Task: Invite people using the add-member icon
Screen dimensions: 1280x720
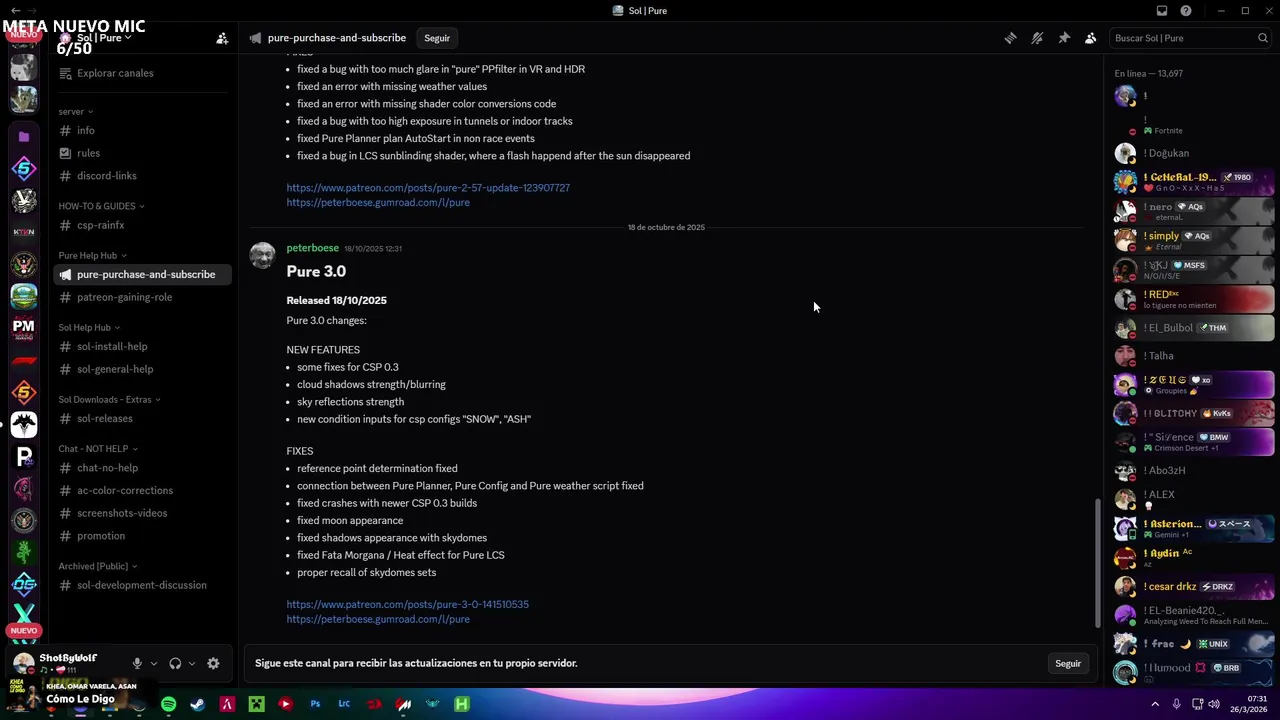Action: pyautogui.click(x=222, y=38)
